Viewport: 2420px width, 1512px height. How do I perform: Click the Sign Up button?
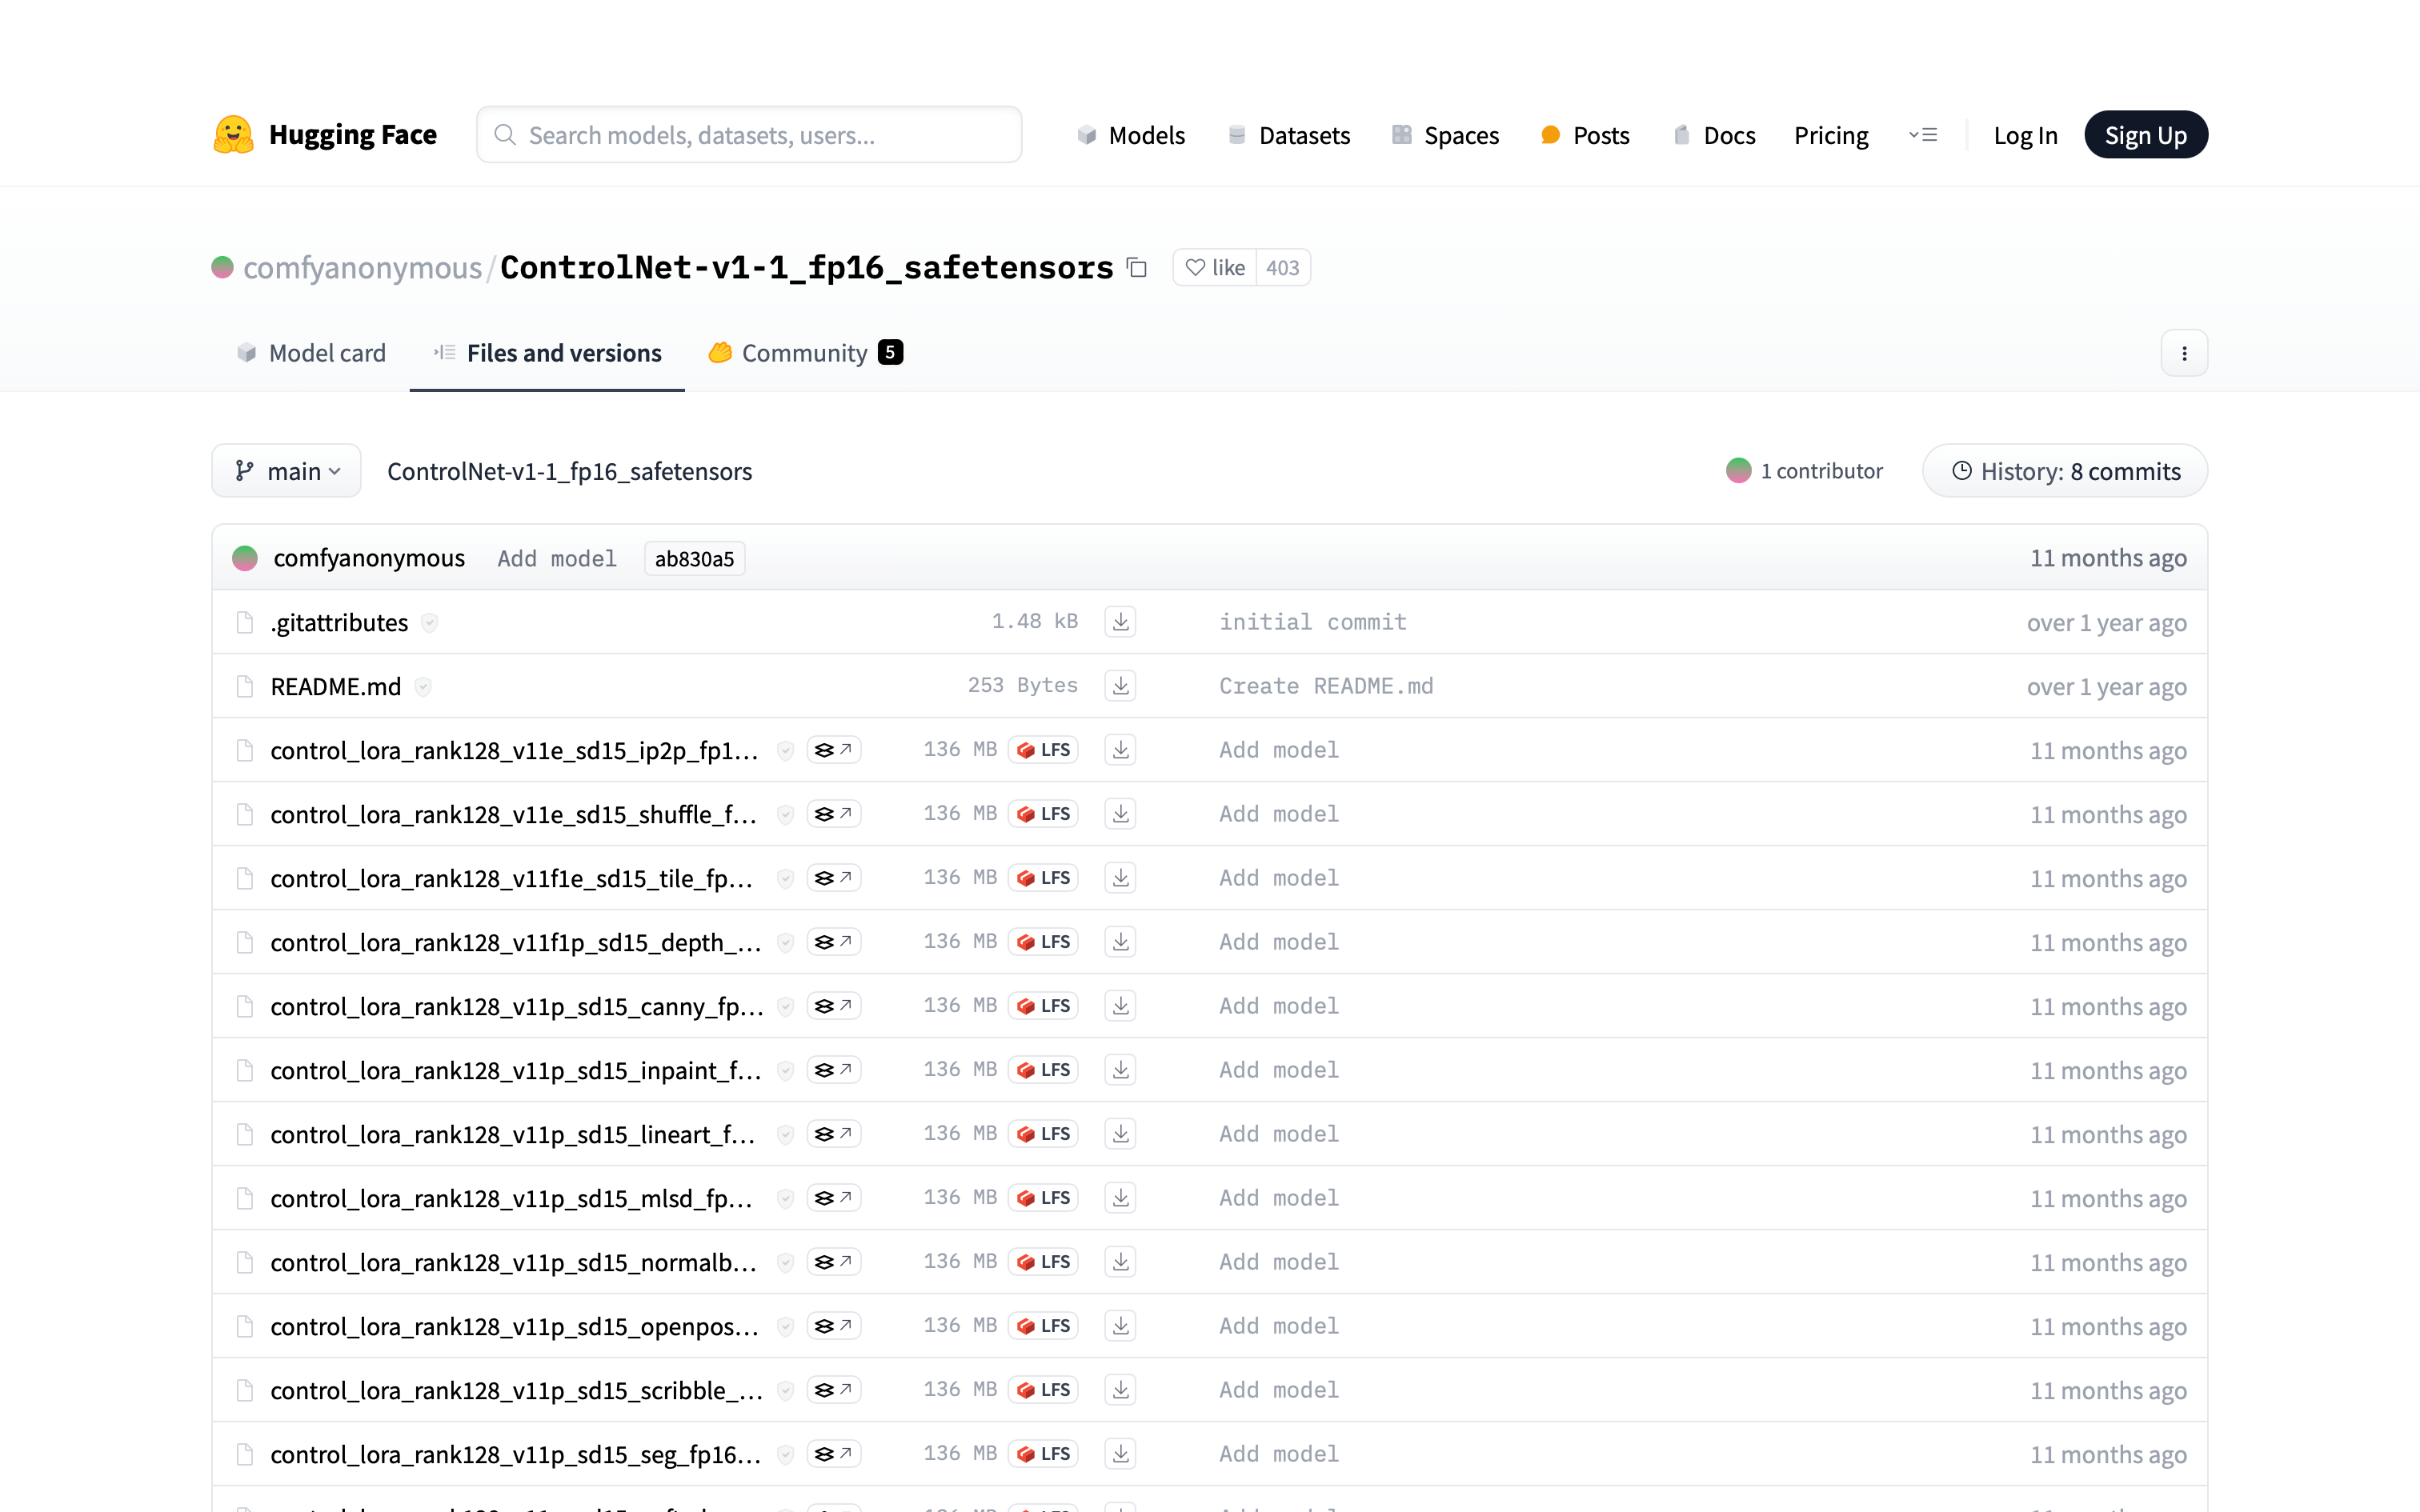(x=2145, y=135)
